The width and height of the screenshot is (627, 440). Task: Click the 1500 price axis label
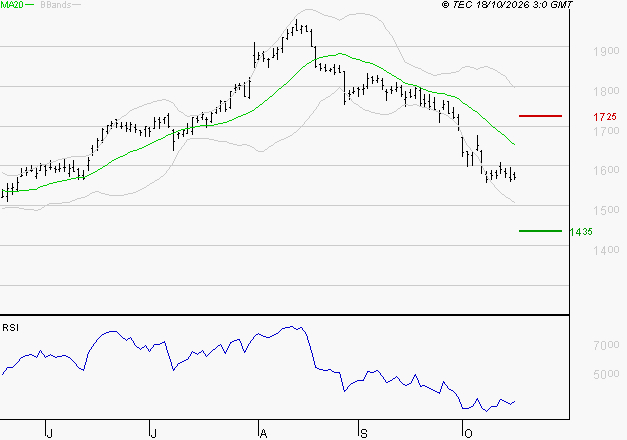tap(606, 210)
